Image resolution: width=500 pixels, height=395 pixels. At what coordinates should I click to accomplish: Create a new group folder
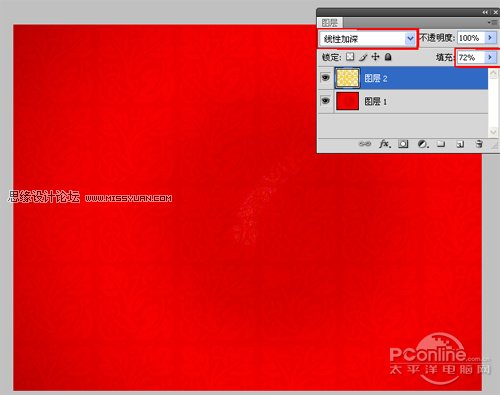click(x=441, y=144)
